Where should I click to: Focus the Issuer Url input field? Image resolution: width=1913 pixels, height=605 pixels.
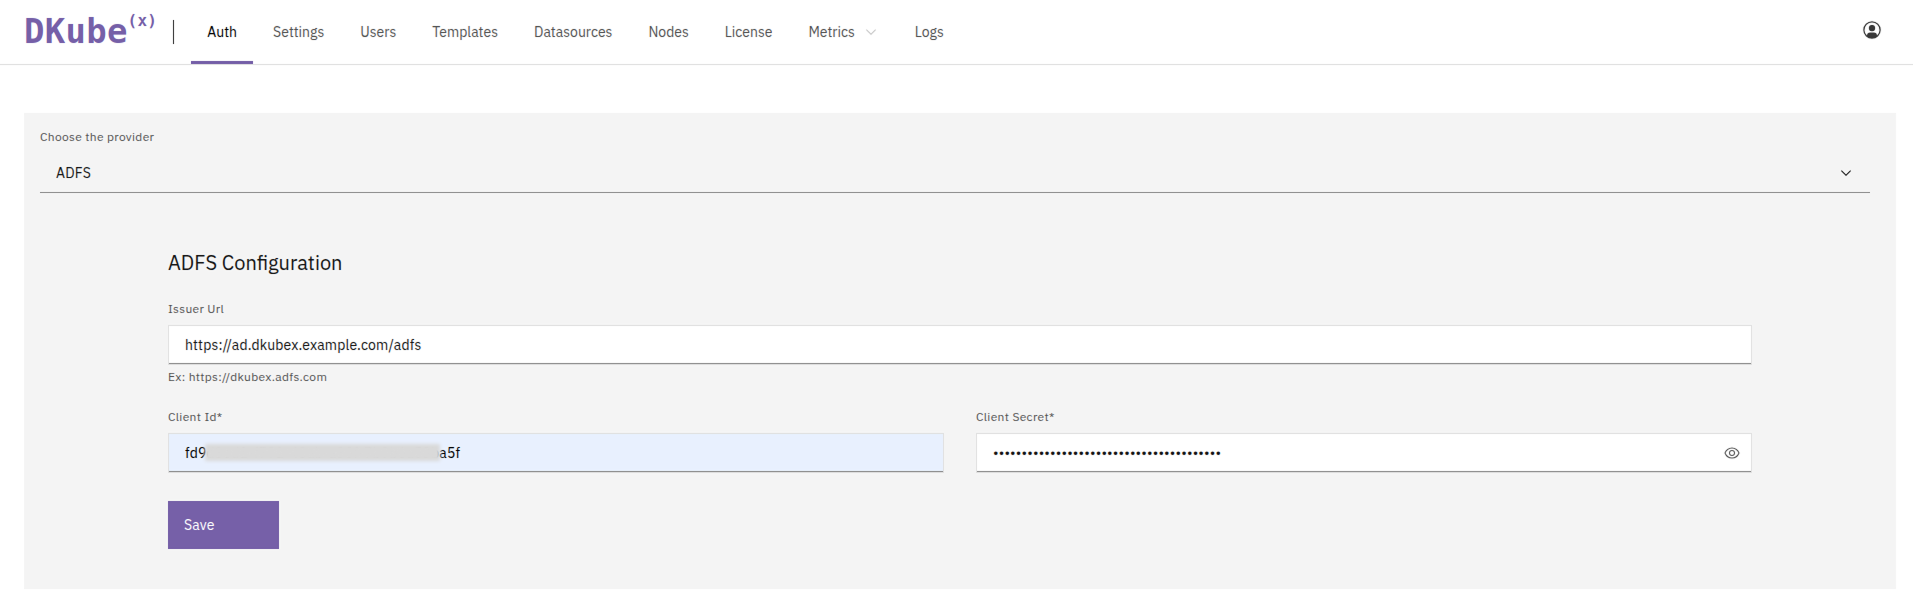[x=958, y=345]
